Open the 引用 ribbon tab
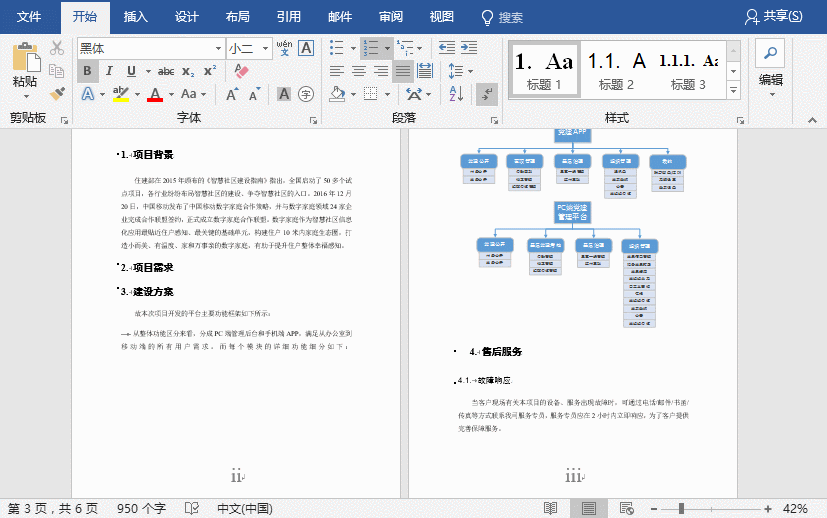This screenshot has height=518, width=827. 289,17
